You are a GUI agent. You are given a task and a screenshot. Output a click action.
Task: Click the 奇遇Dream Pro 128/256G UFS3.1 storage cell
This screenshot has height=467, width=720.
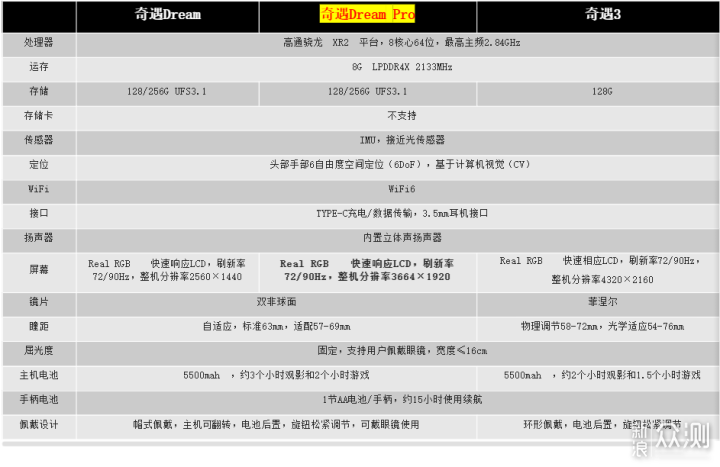coord(368,92)
